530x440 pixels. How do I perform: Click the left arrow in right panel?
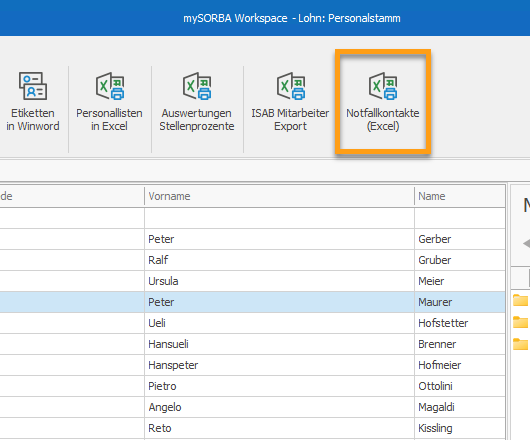tap(526, 243)
